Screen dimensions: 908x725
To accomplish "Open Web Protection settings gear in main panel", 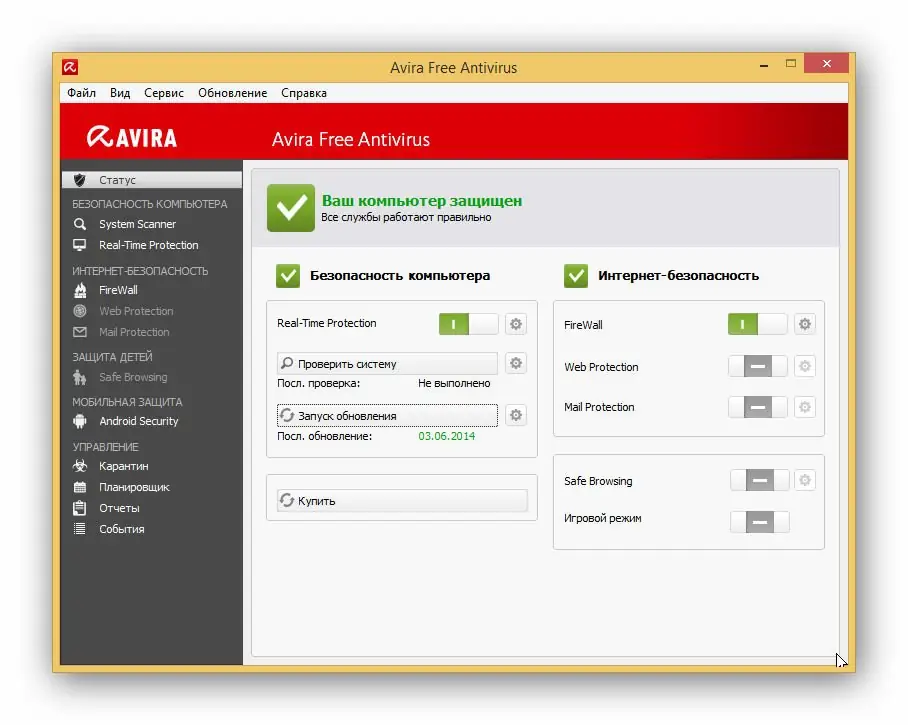I will pos(805,366).
